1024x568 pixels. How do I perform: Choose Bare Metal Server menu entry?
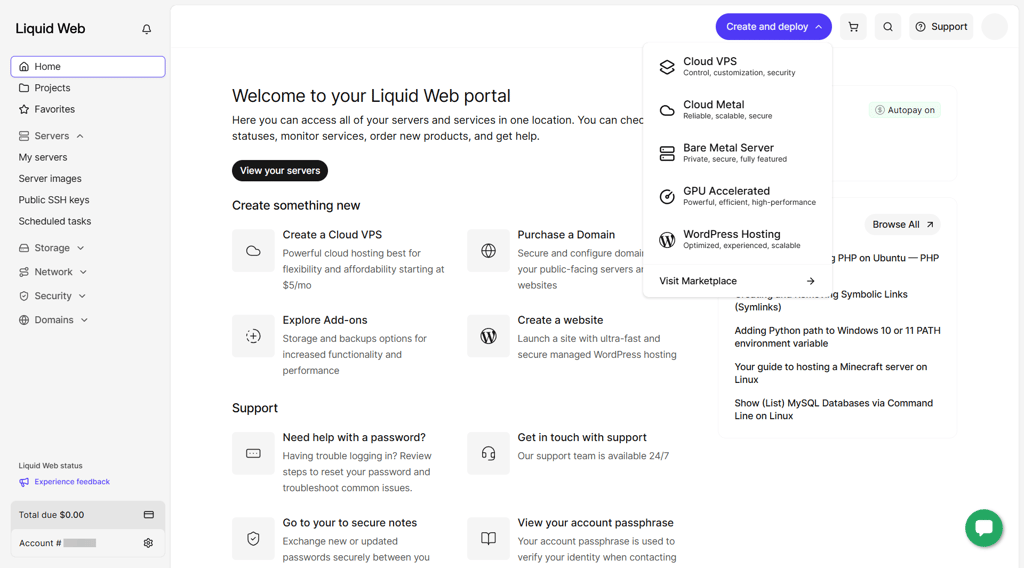point(737,153)
